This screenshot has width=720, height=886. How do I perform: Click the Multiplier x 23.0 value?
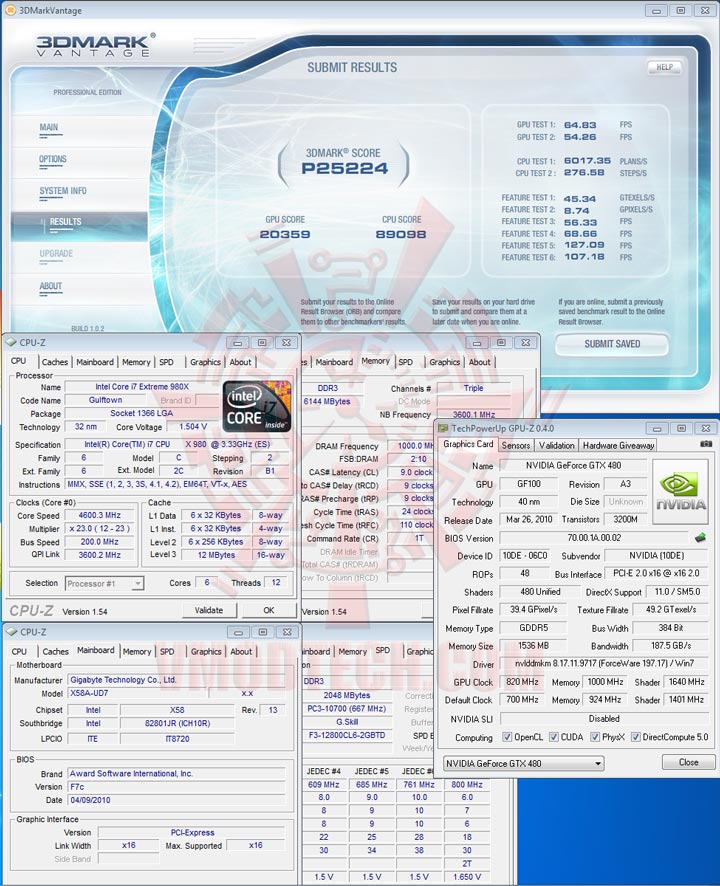99,528
